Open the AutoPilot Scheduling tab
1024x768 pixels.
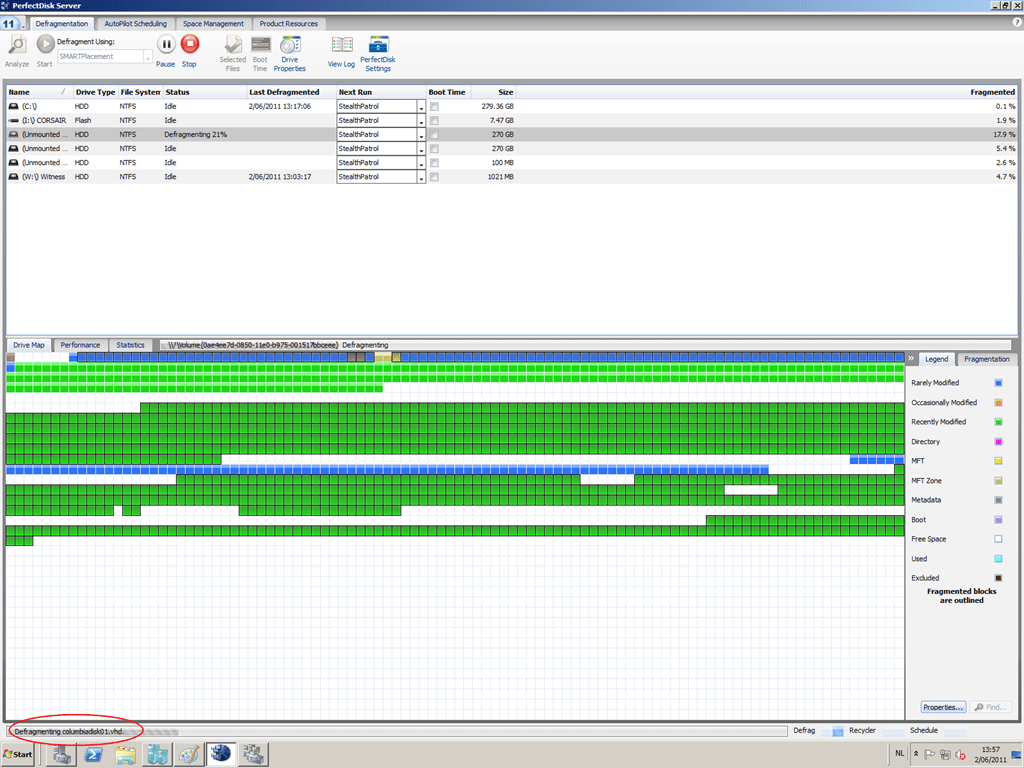pos(136,24)
